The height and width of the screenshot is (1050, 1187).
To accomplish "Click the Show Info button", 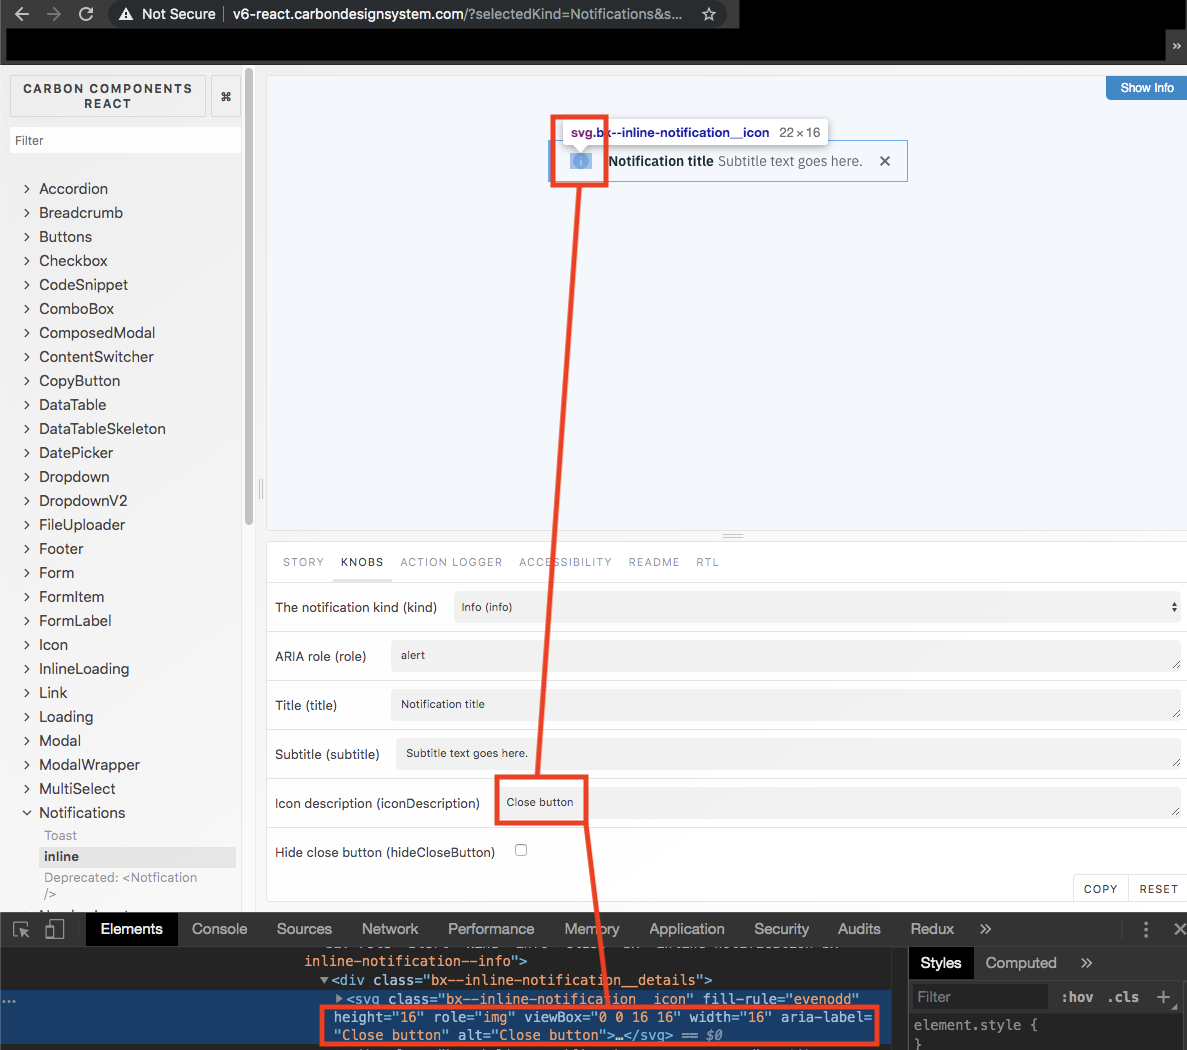I will (x=1146, y=88).
